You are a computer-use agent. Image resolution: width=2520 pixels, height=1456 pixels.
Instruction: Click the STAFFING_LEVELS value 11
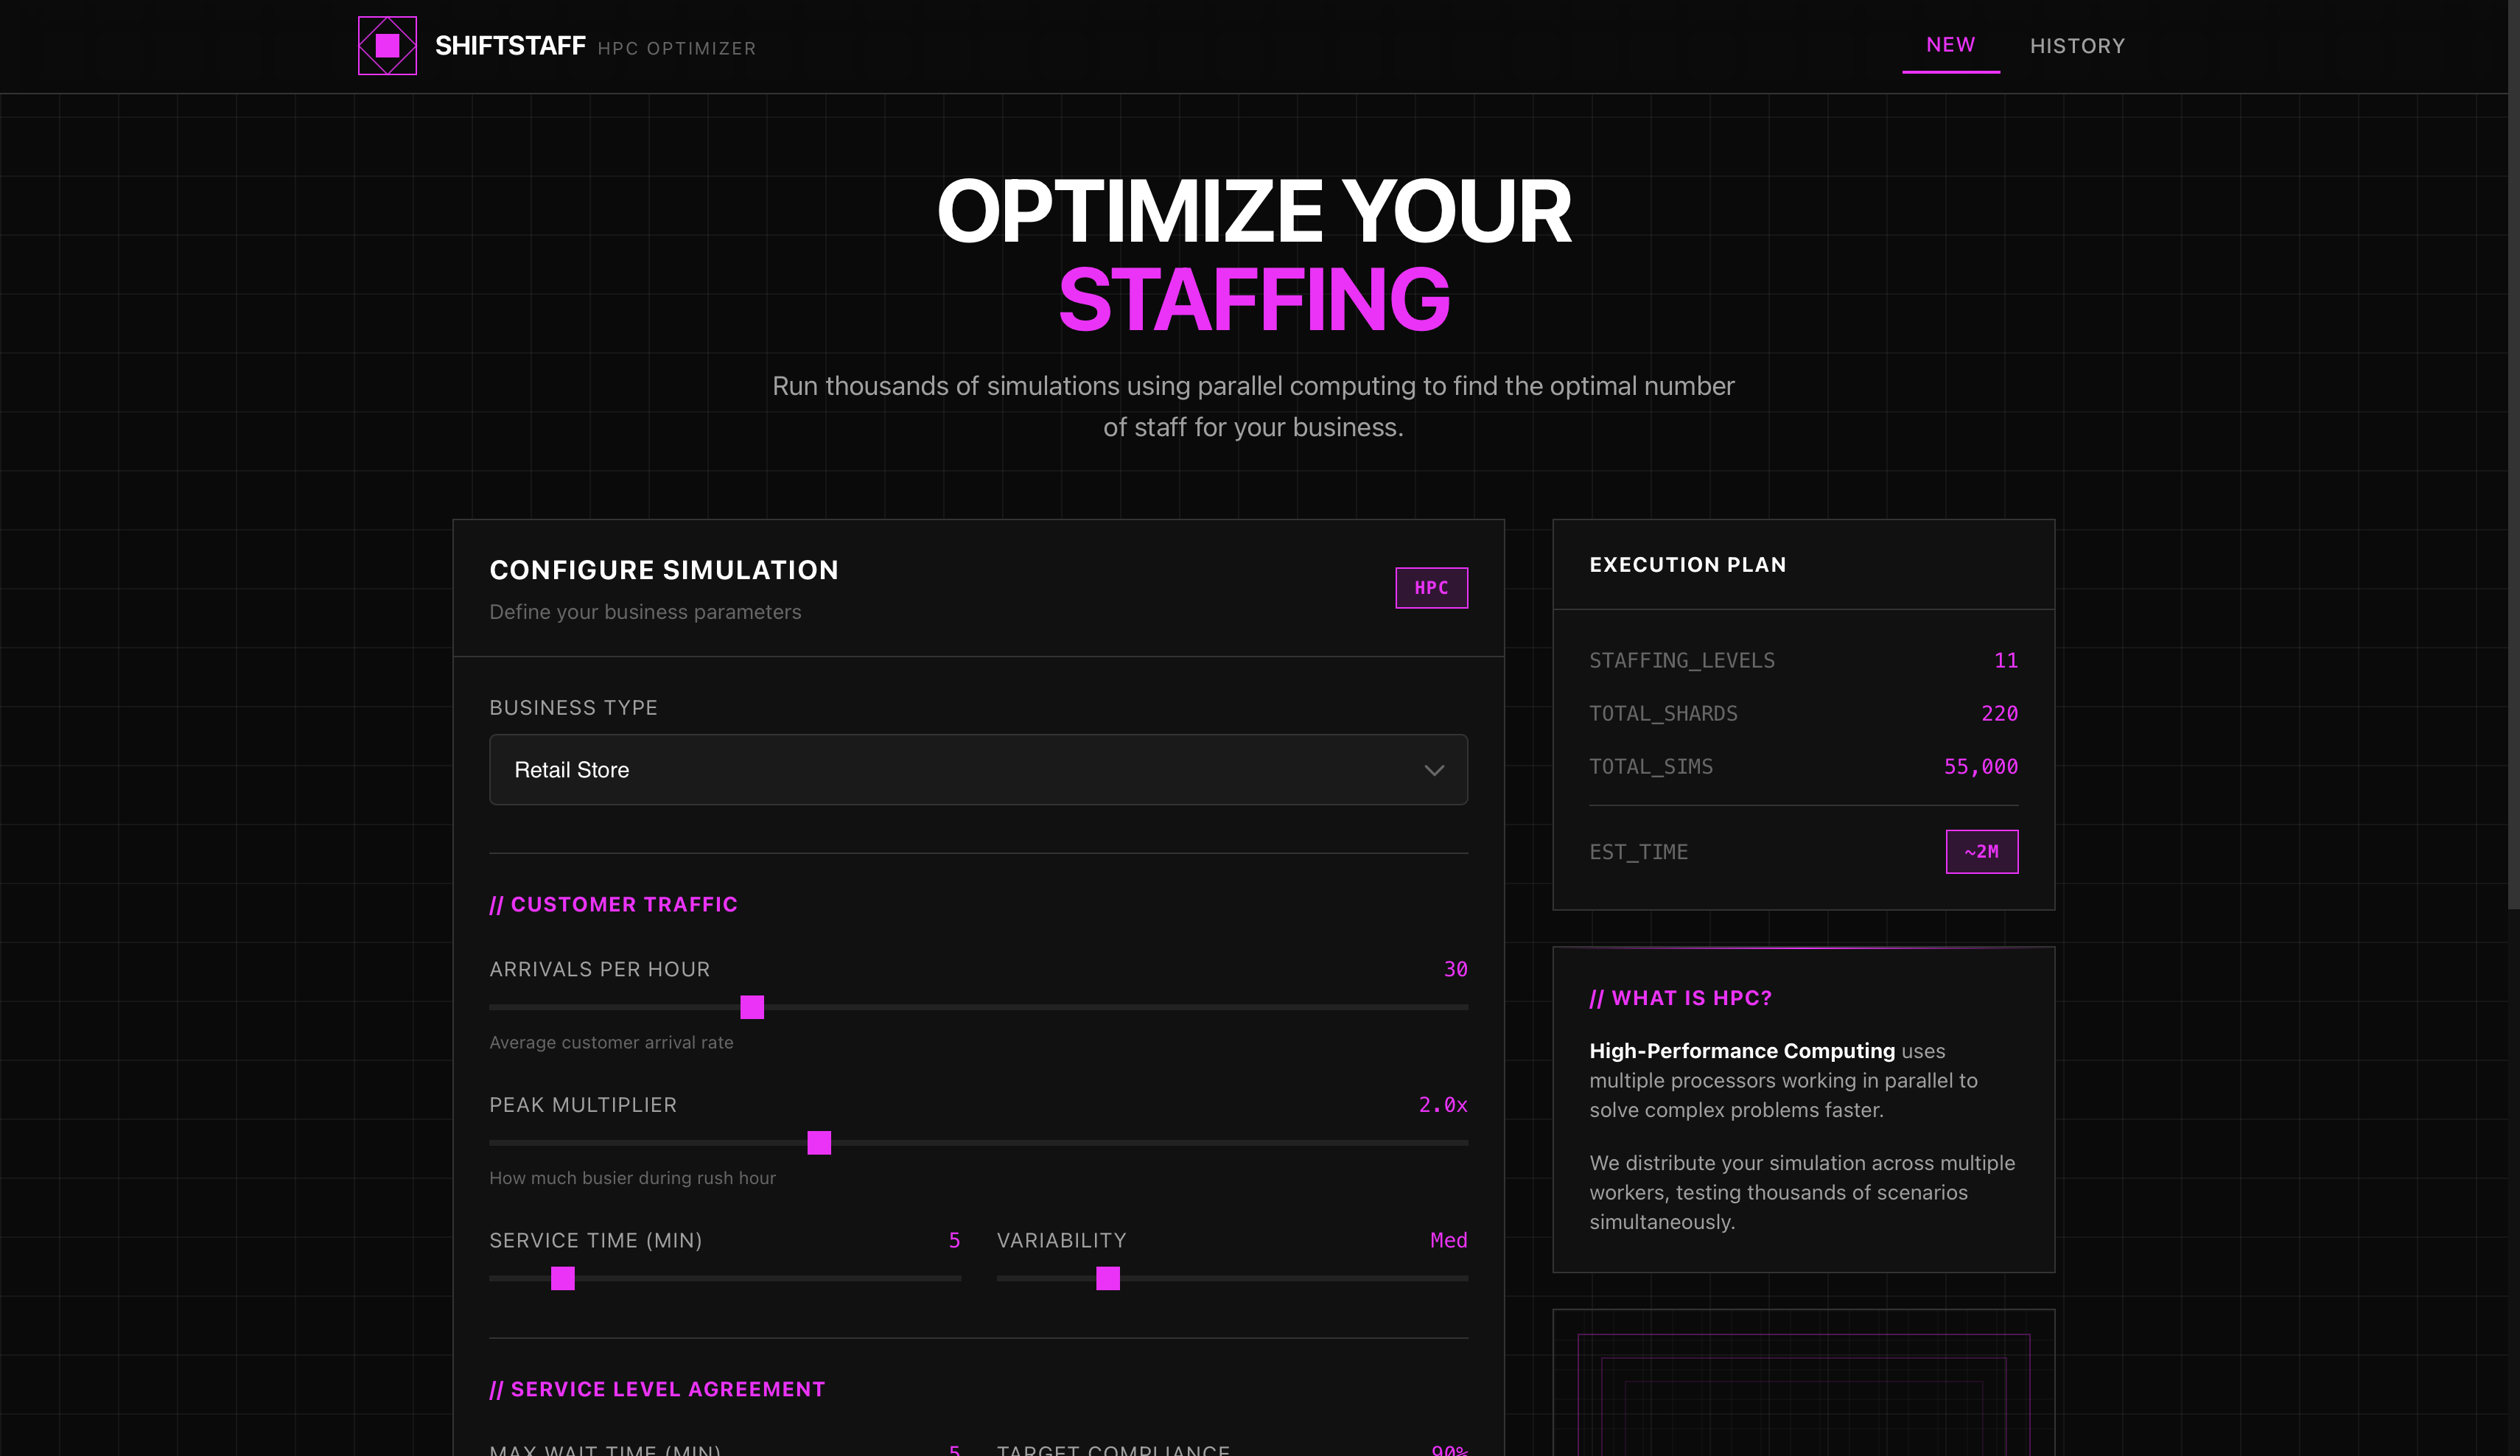[2005, 661]
